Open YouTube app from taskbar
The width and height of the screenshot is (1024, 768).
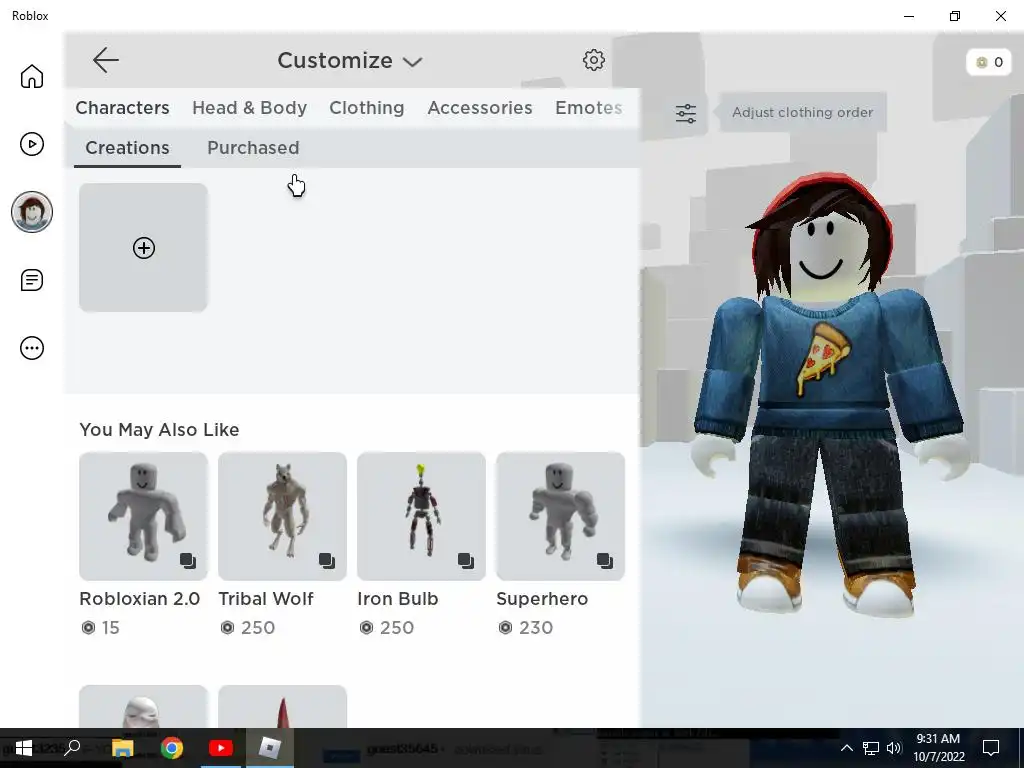[x=221, y=748]
